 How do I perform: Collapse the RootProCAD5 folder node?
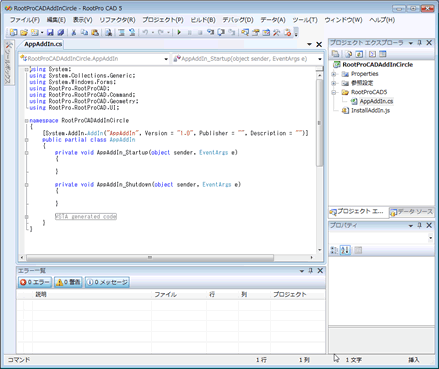pyautogui.click(x=334, y=92)
